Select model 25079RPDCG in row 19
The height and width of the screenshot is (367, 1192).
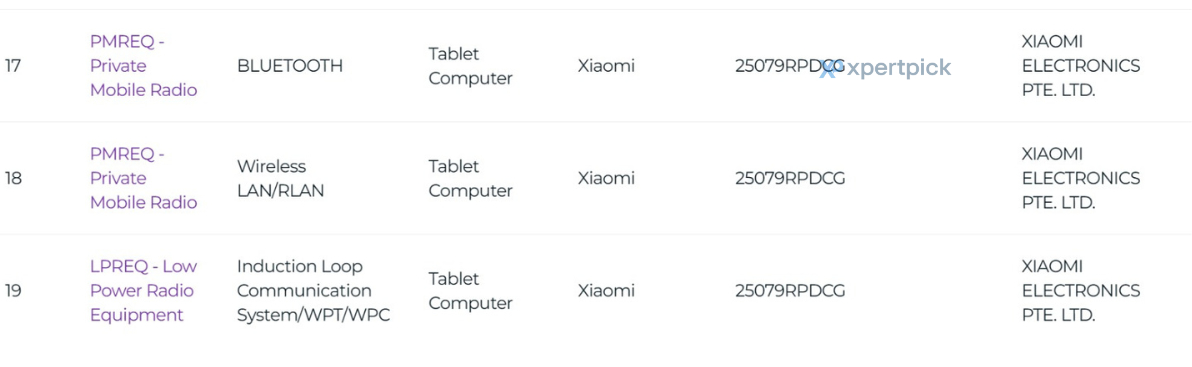coord(790,291)
